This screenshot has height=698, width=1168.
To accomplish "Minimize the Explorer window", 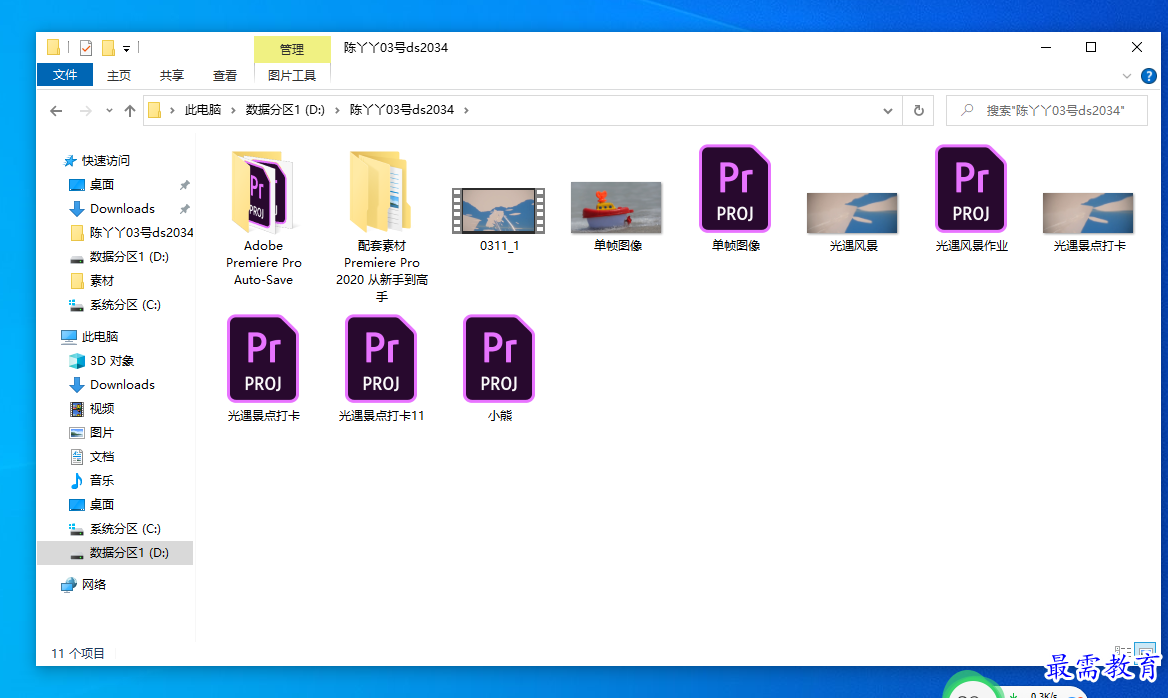I will (x=1045, y=47).
